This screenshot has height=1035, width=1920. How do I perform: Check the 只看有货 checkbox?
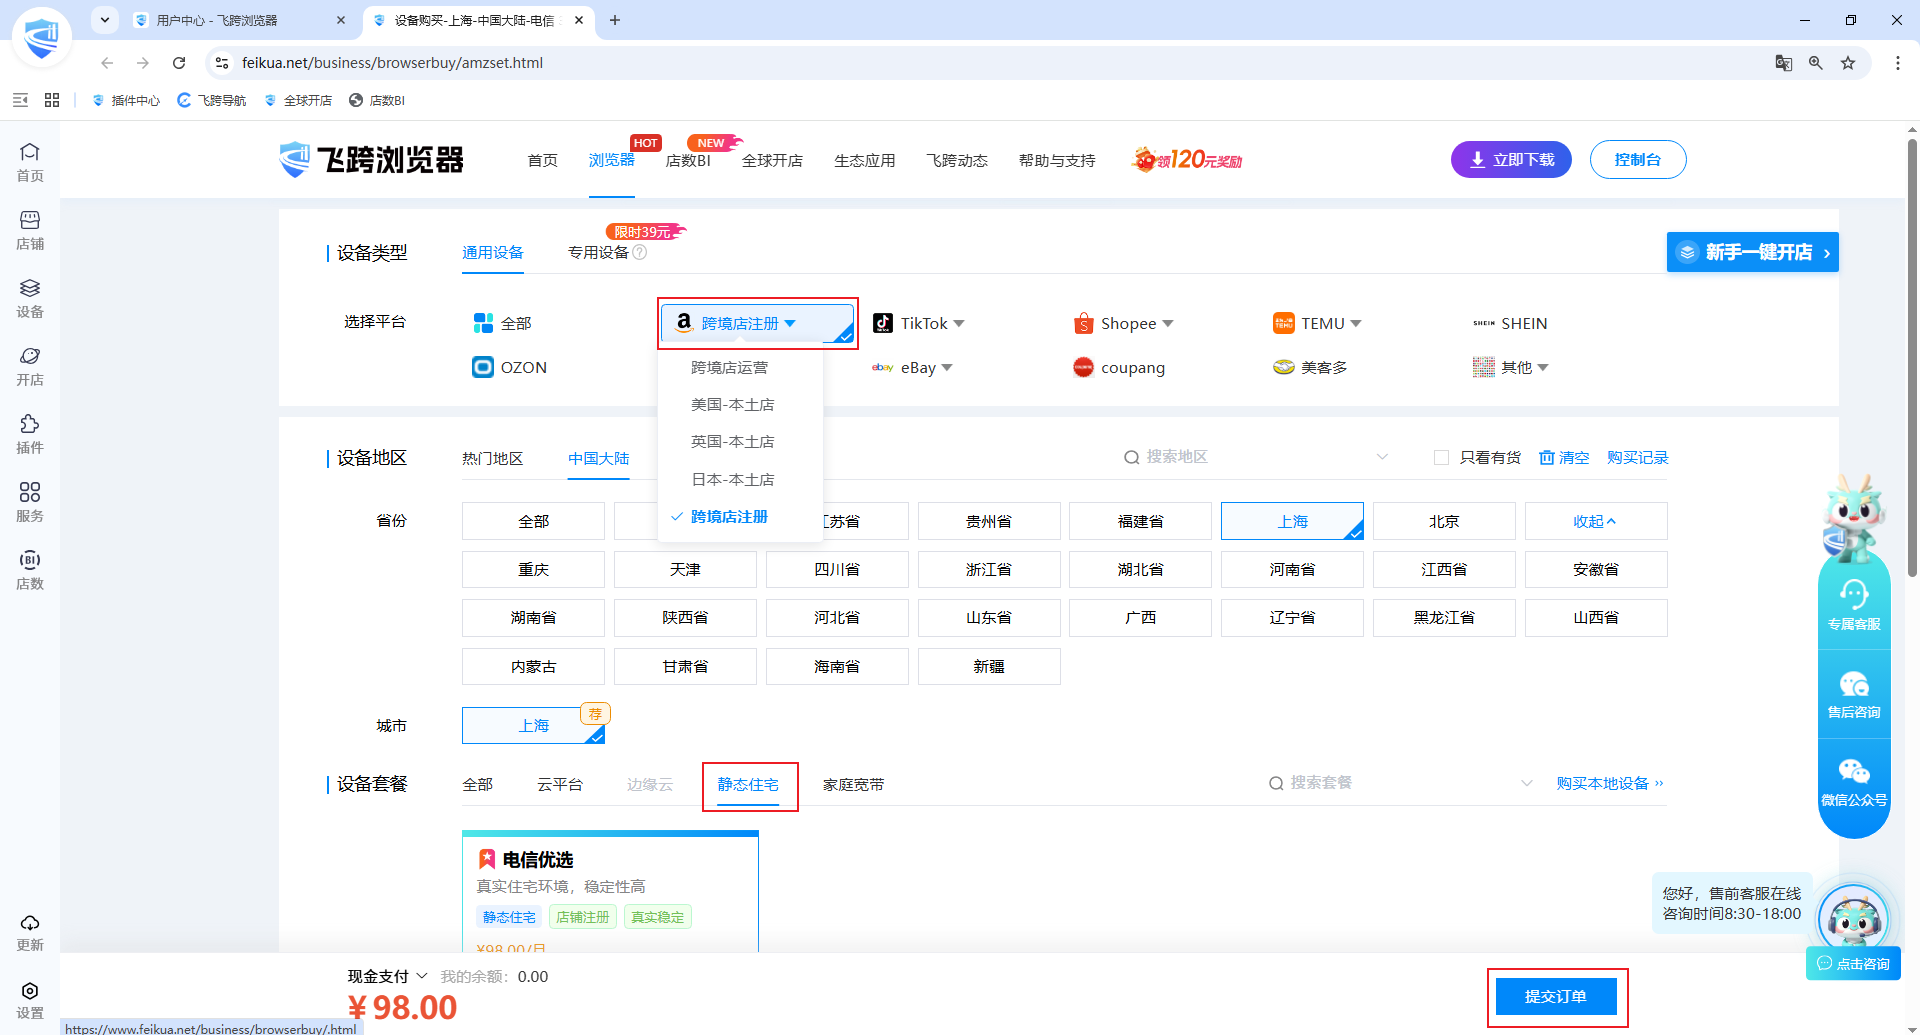coord(1441,457)
